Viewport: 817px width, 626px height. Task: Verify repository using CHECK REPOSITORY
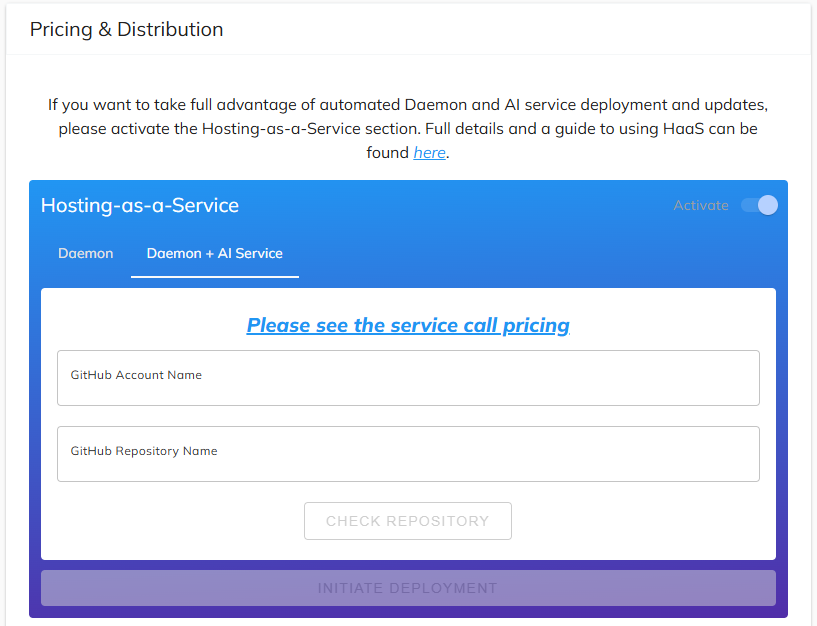click(x=407, y=520)
